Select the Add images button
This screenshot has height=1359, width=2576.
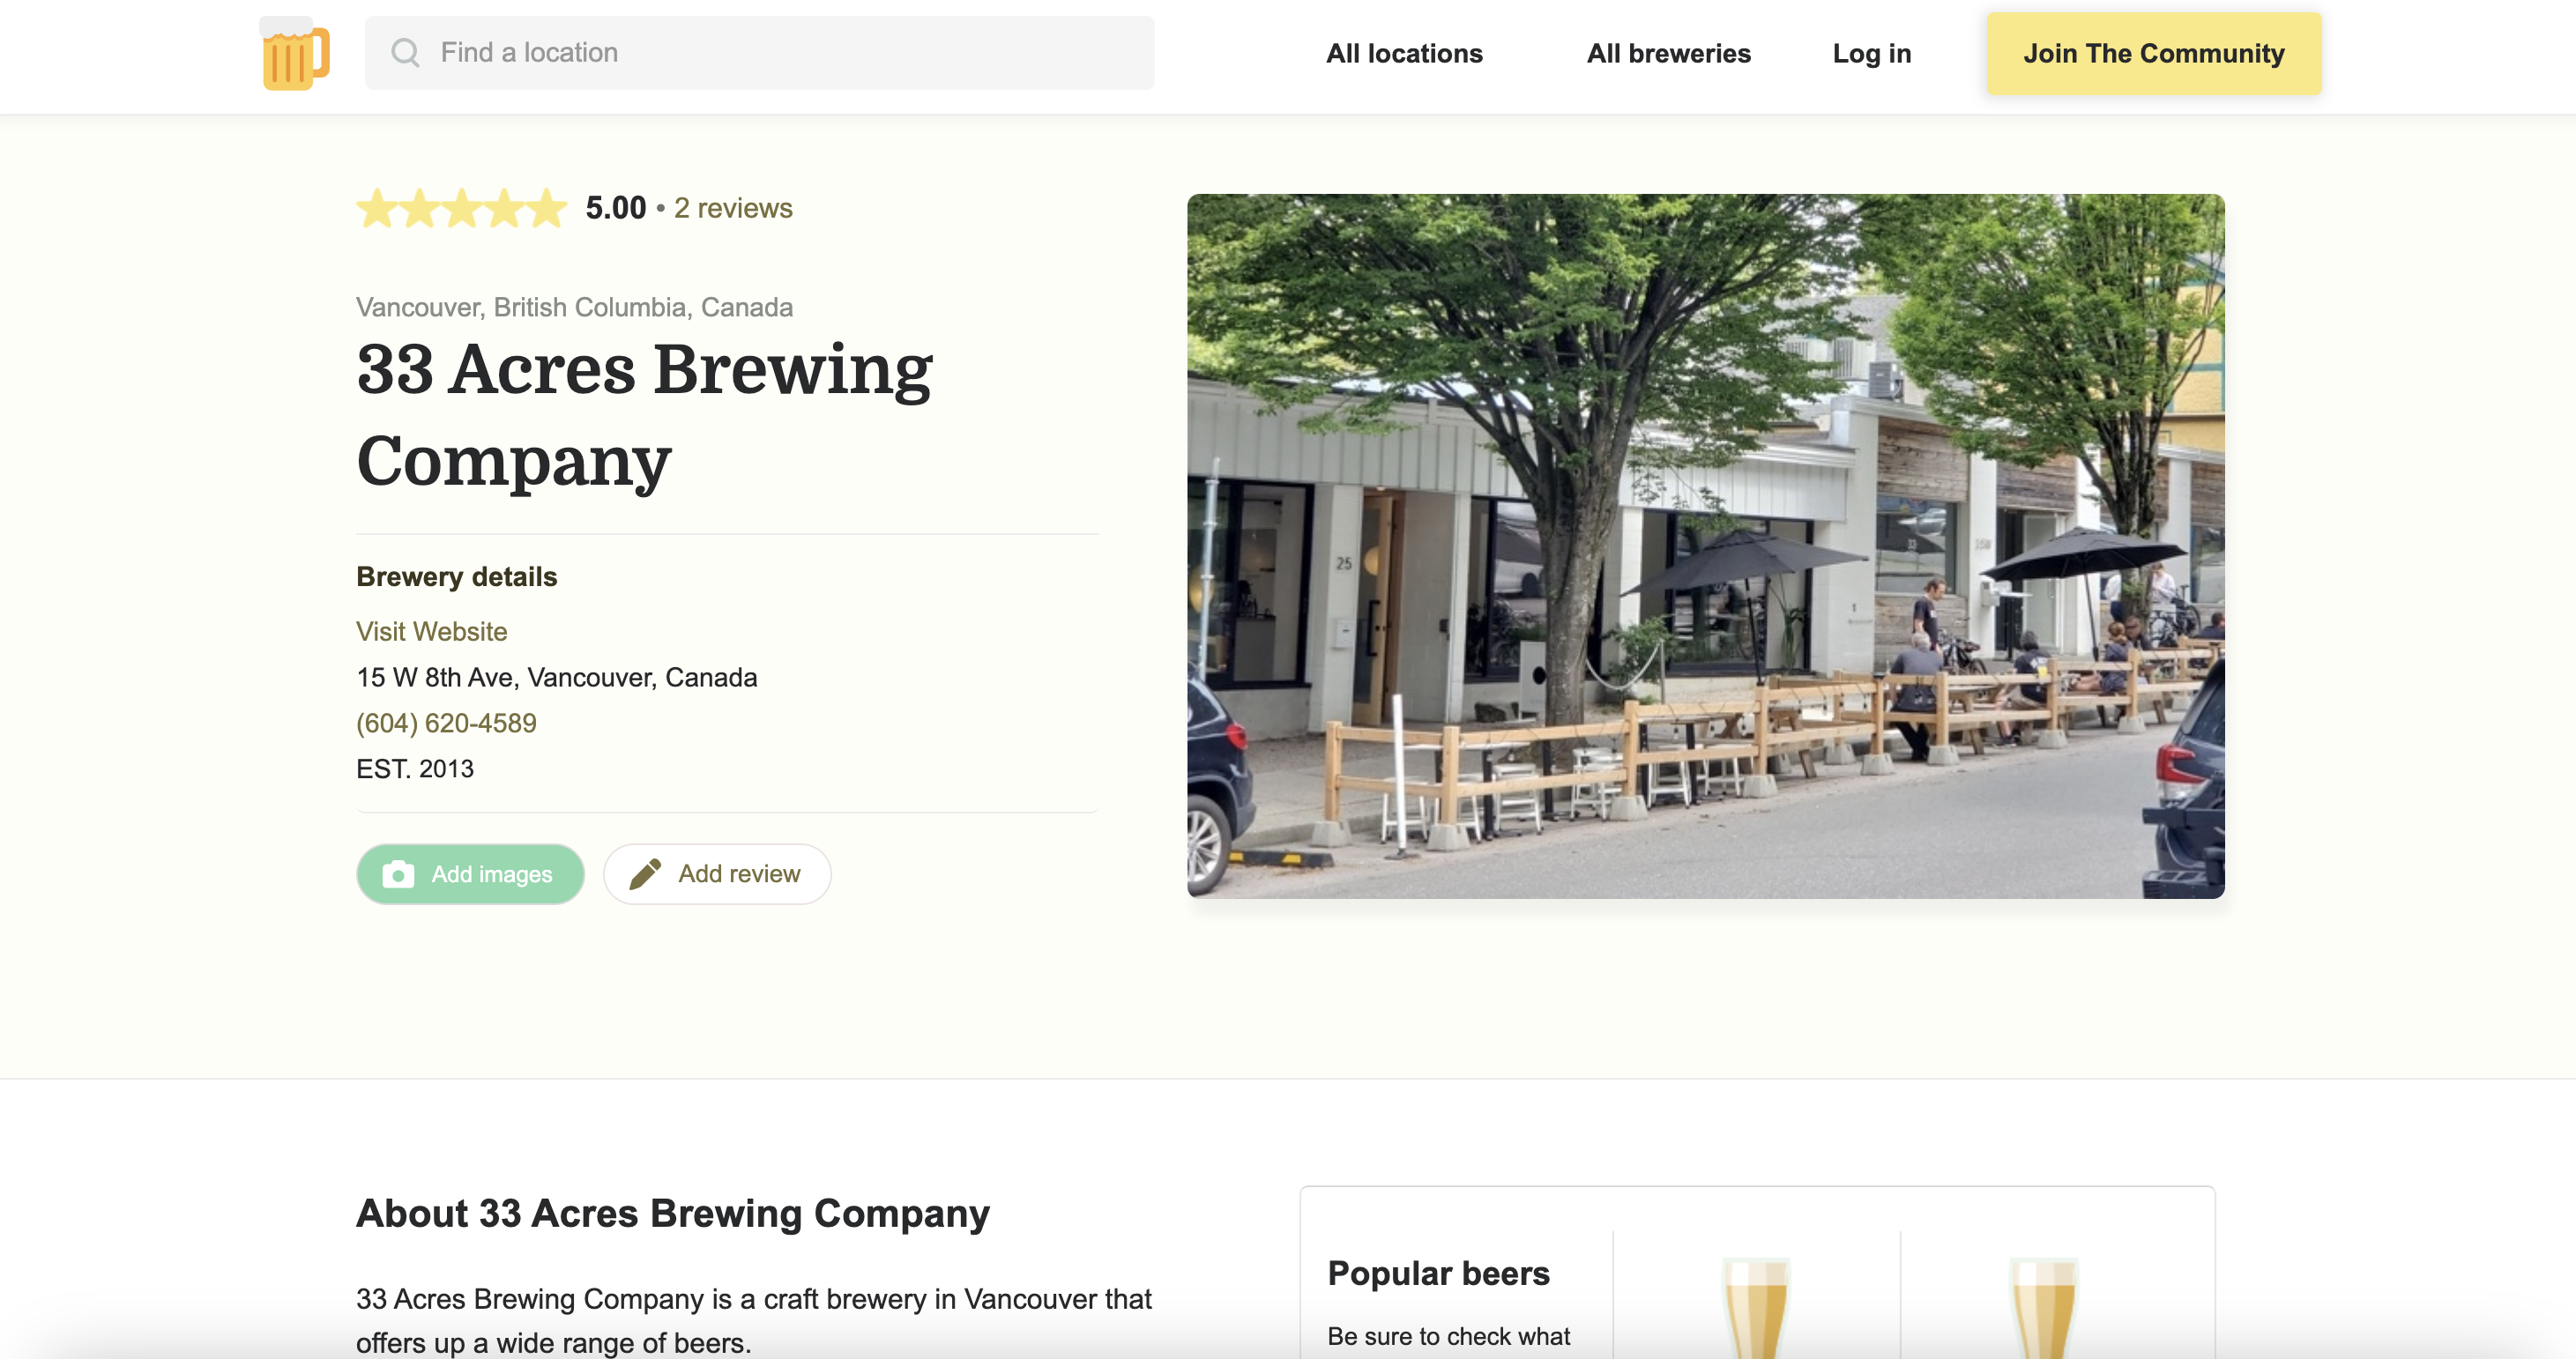470,874
